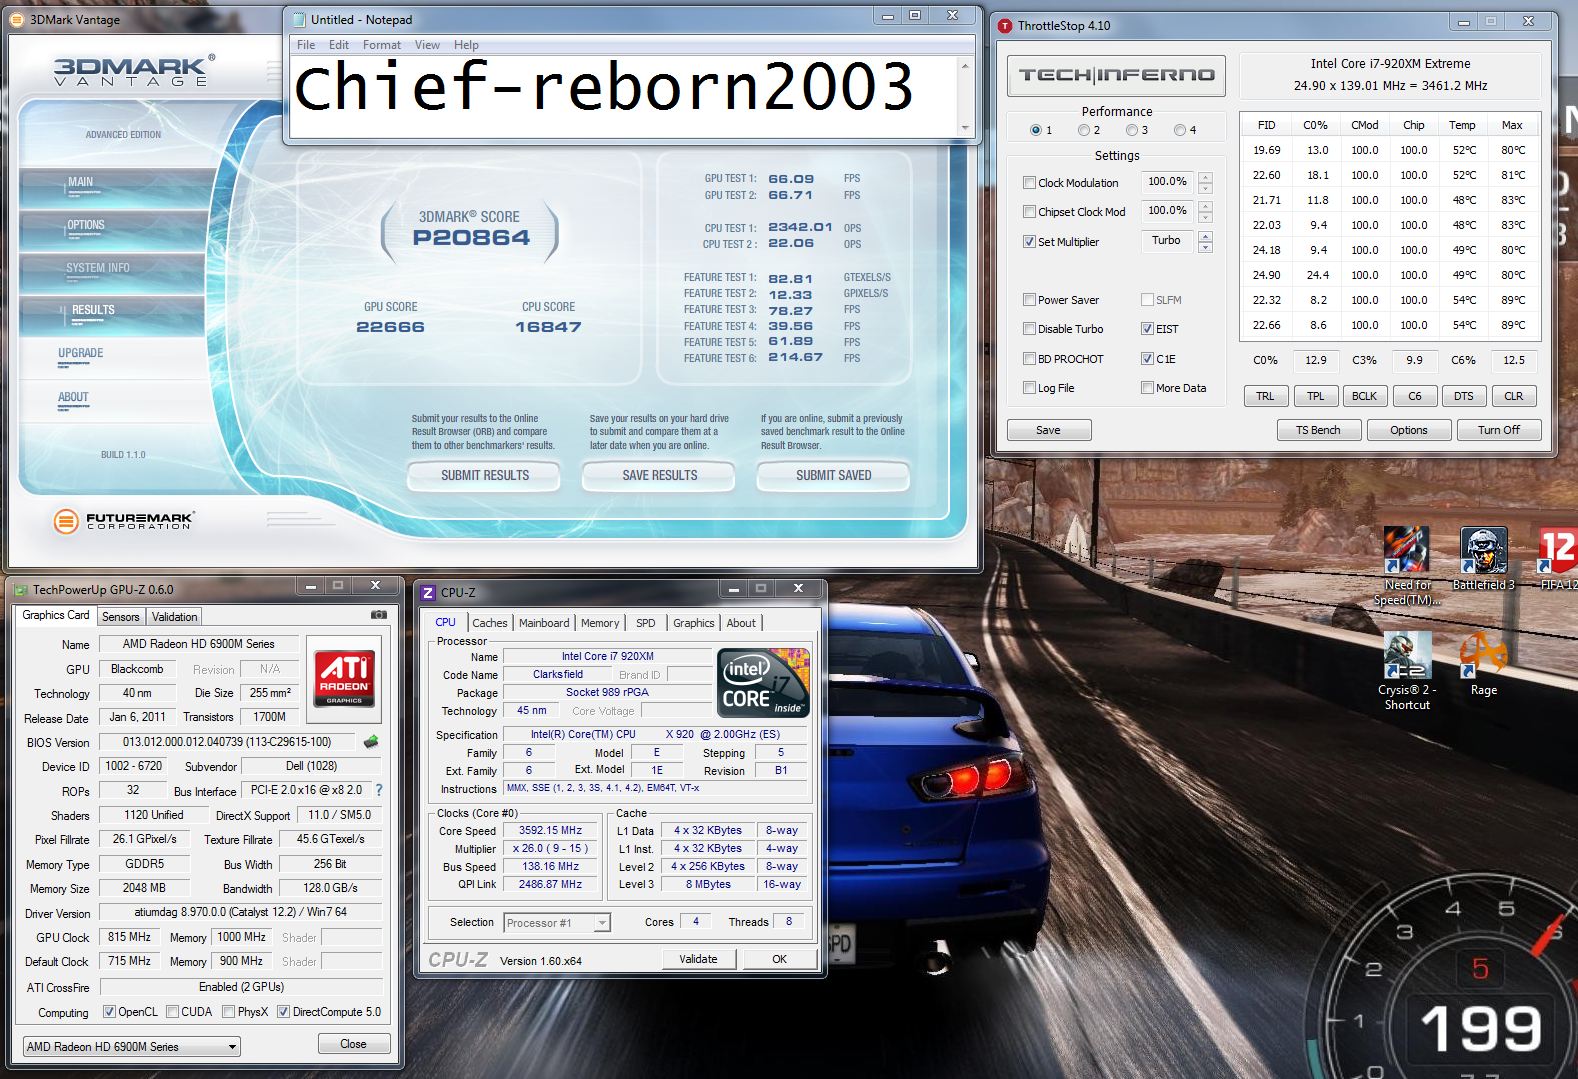The image size is (1578, 1079).
Task: Select Performance profile 3 in ThrottleStop
Action: [1132, 130]
